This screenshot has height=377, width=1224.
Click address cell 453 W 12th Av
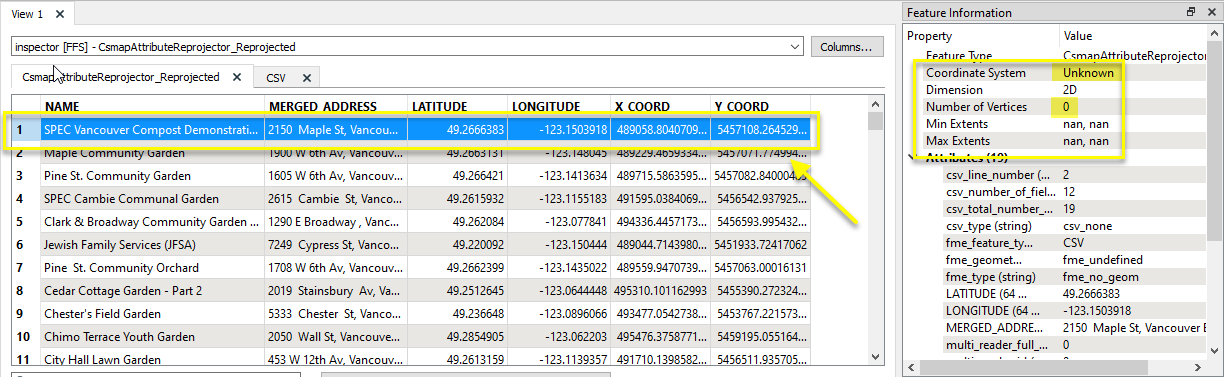pos(336,360)
